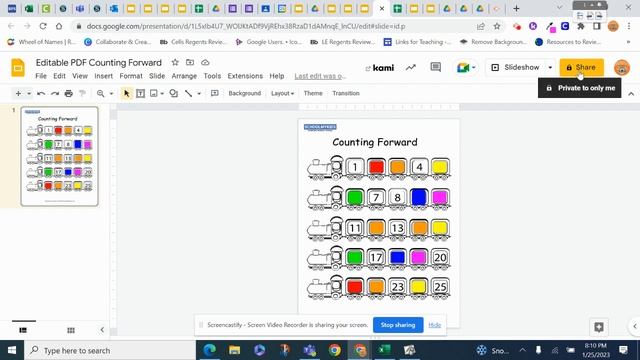Add a new slide with plus button
The width and height of the screenshot is (640, 360).
(x=18, y=93)
